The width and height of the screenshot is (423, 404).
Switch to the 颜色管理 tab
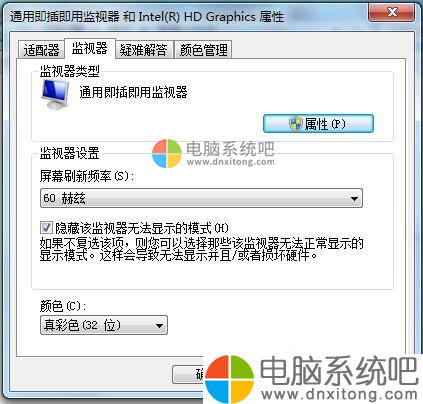pos(203,50)
